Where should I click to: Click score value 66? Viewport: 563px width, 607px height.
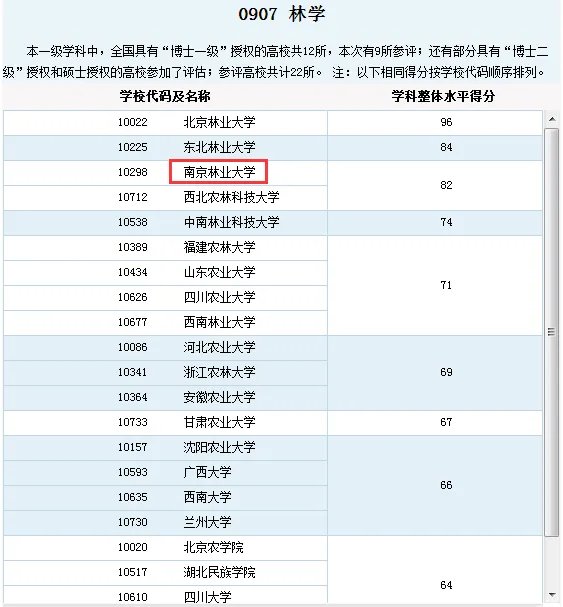point(446,485)
